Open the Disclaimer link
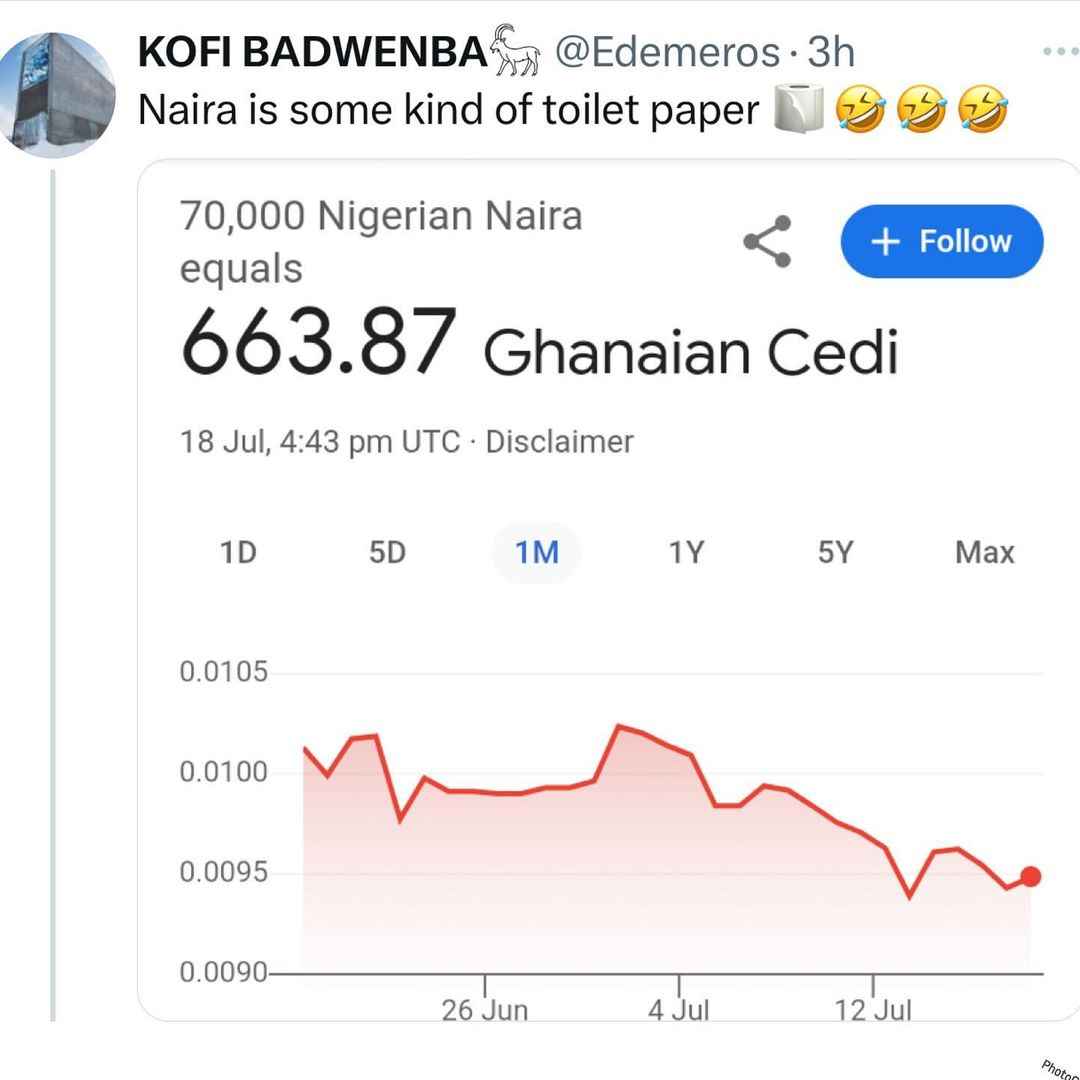1080x1080 pixels. pos(559,442)
